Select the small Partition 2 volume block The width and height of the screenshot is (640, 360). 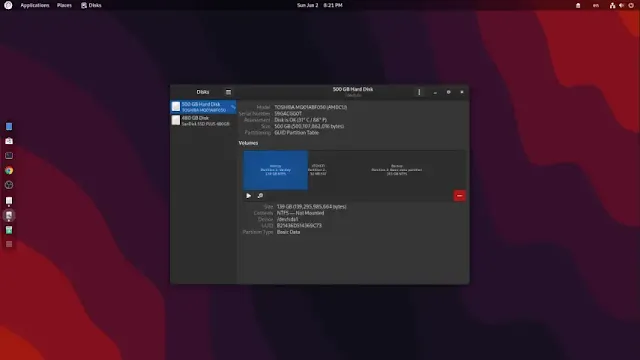click(x=318, y=170)
